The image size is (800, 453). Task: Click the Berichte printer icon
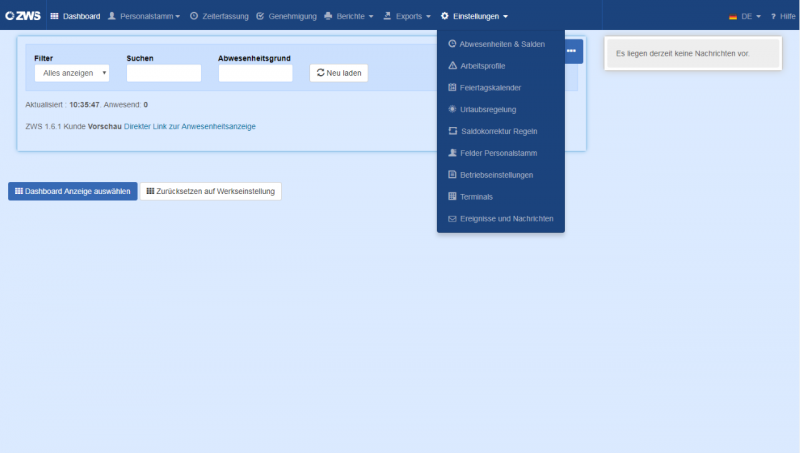[x=328, y=16]
